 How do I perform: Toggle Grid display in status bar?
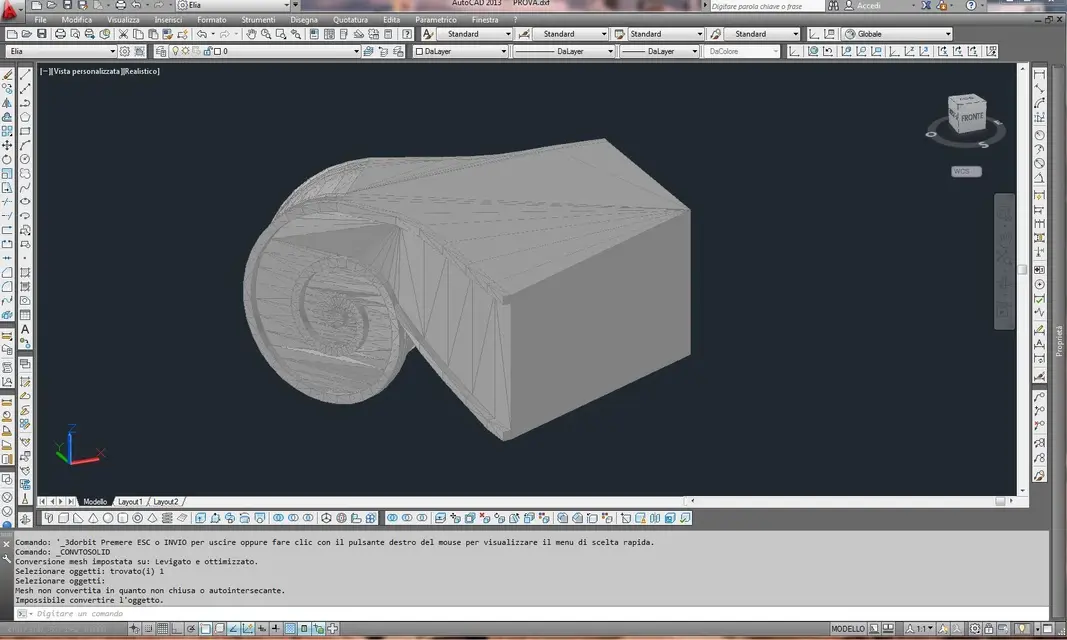(163, 628)
